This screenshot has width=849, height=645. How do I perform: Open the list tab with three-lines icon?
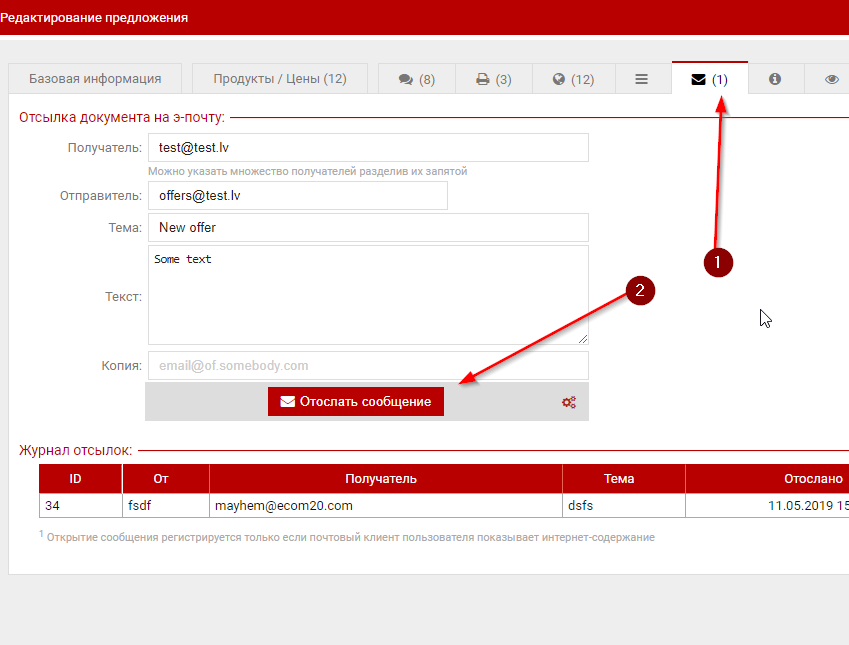(641, 79)
